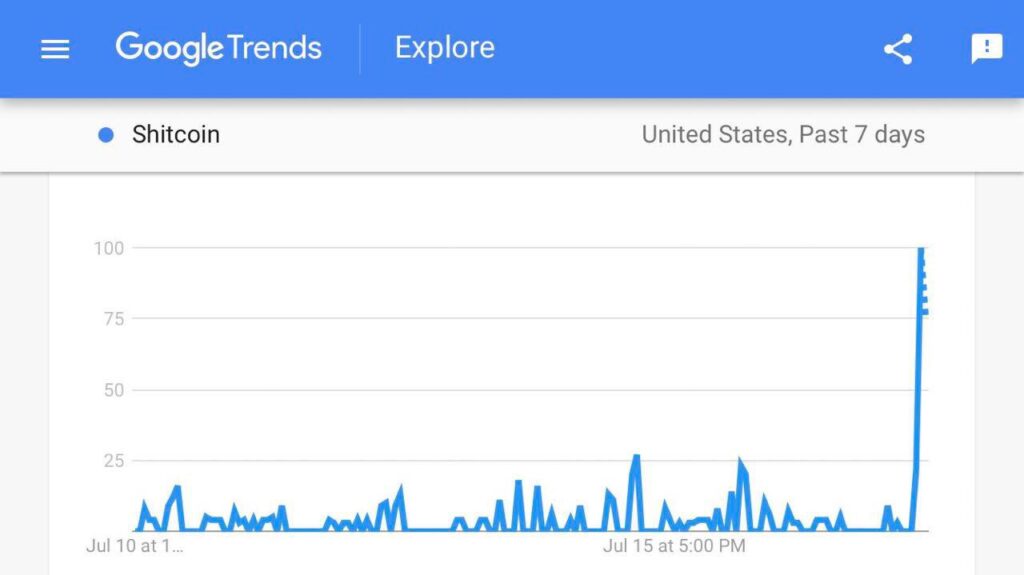The width and height of the screenshot is (1024, 575).
Task: Click the dotted partial-data line segment
Action: 924,290
